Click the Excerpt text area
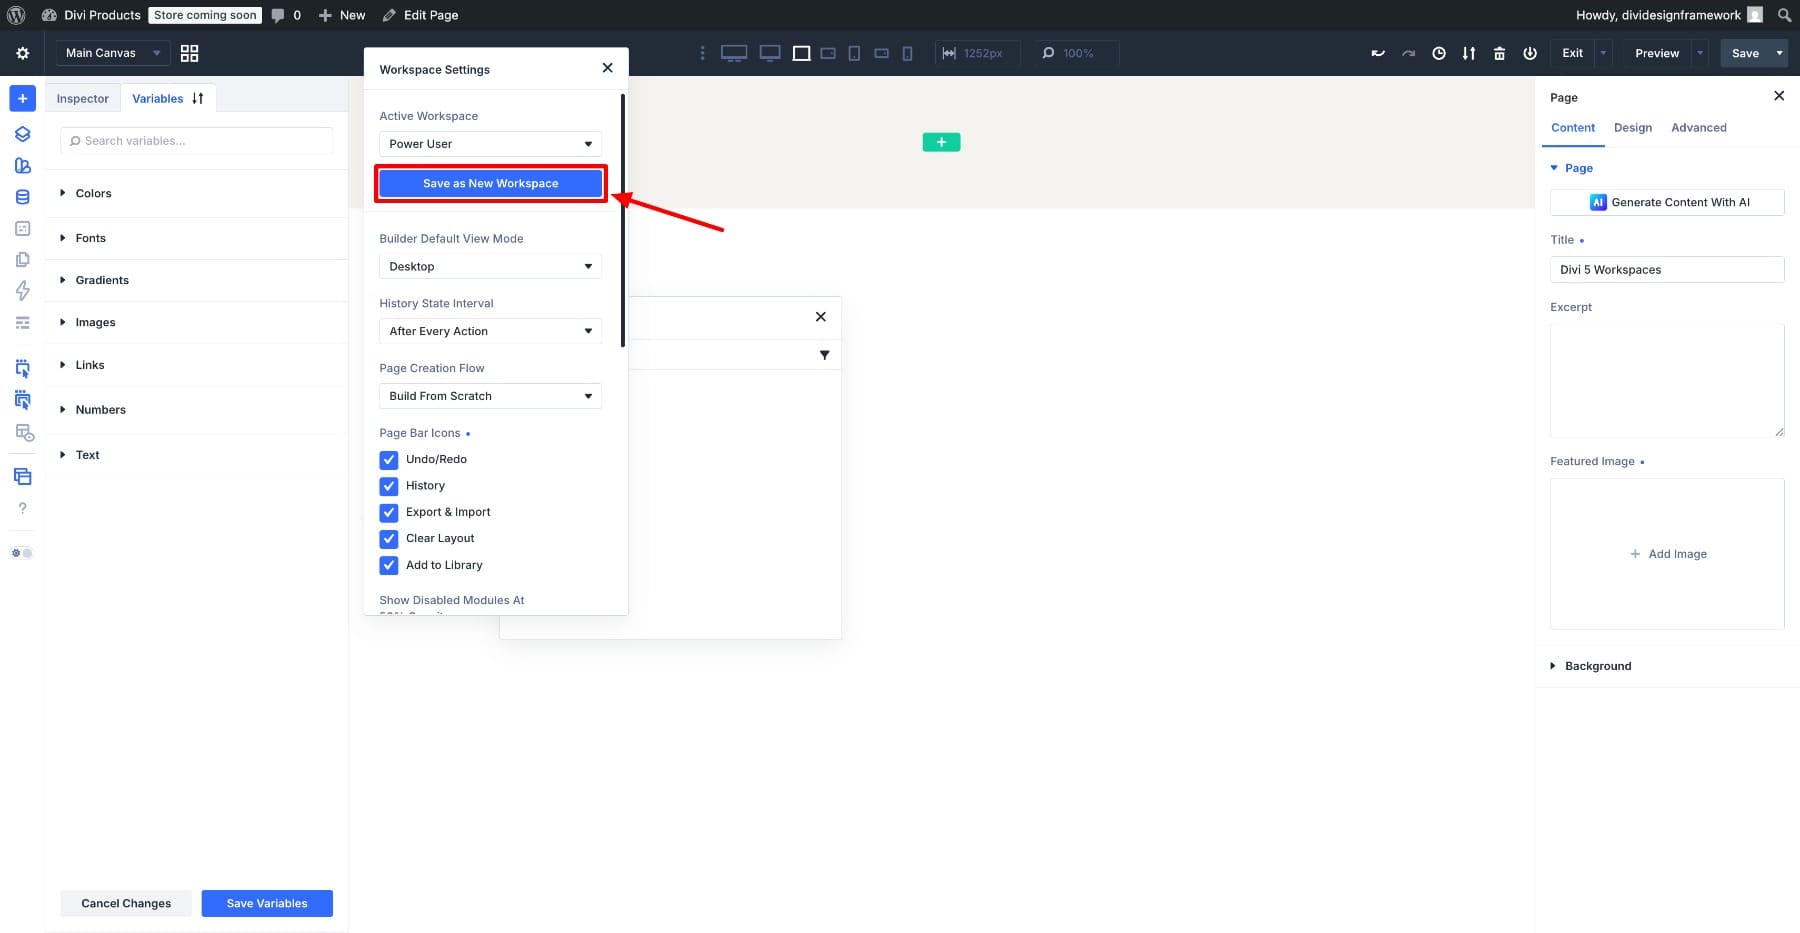1800x933 pixels. [1667, 380]
